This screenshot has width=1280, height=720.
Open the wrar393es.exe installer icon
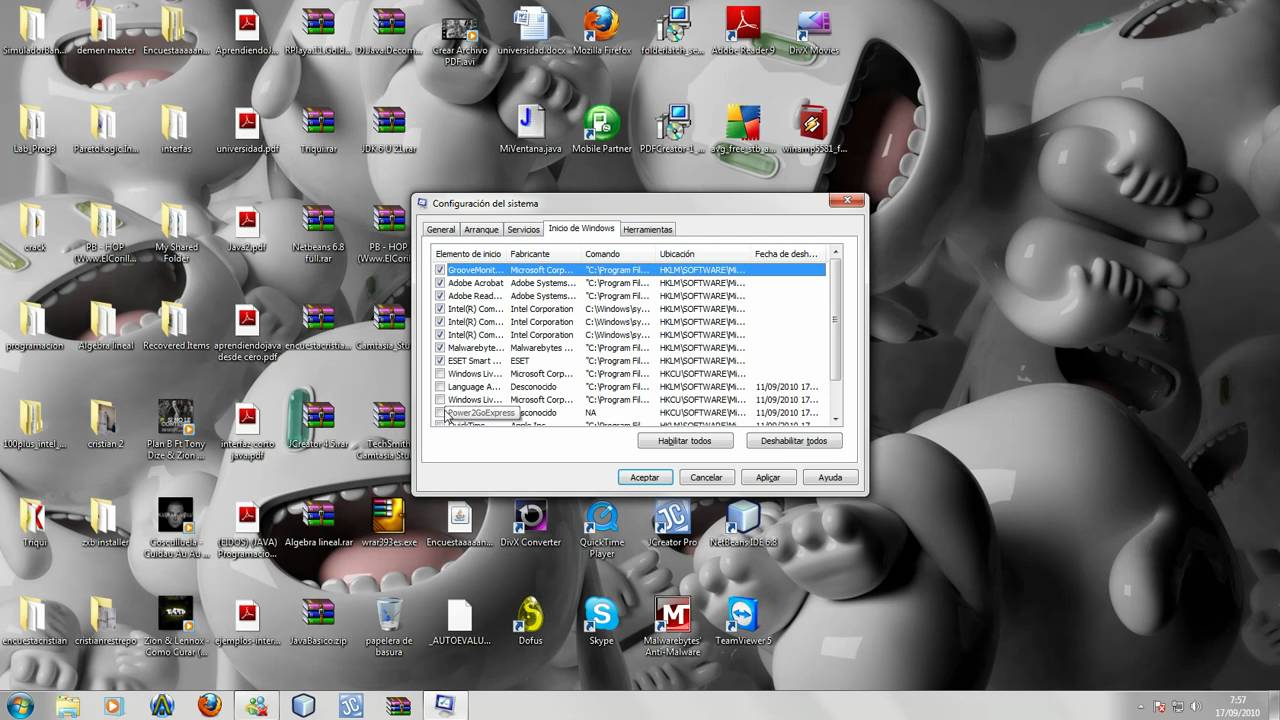389,522
